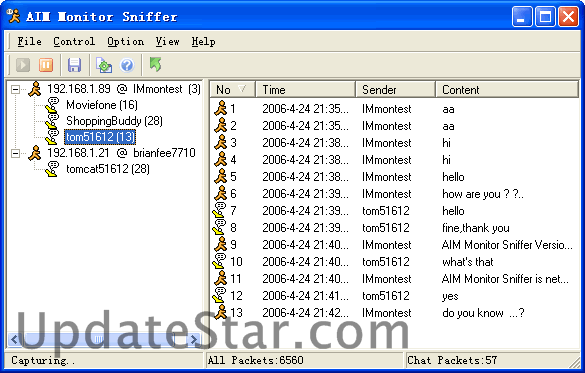Sort by the Sender column header

point(395,90)
